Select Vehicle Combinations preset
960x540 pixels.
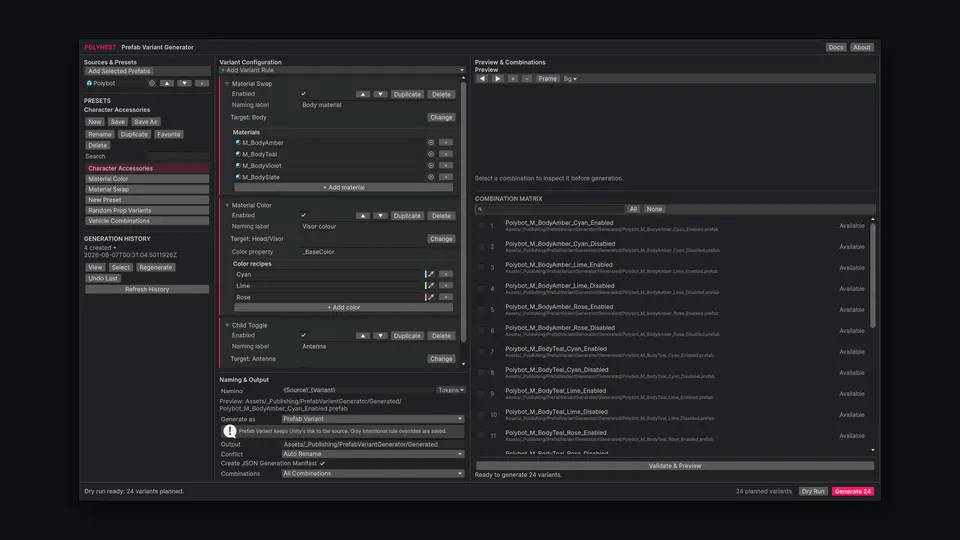[147, 220]
